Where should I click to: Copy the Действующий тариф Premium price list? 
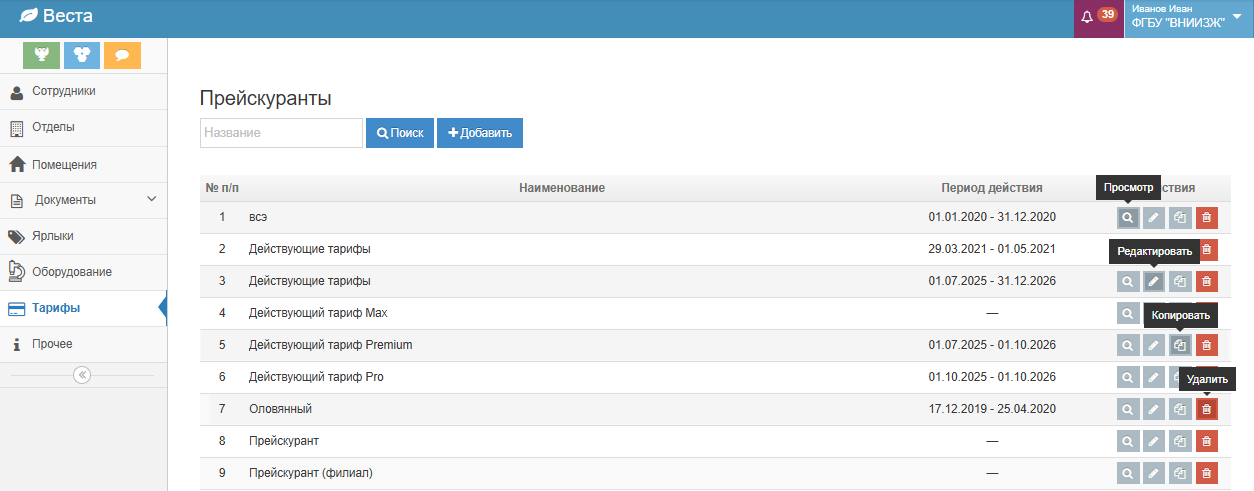(1180, 346)
